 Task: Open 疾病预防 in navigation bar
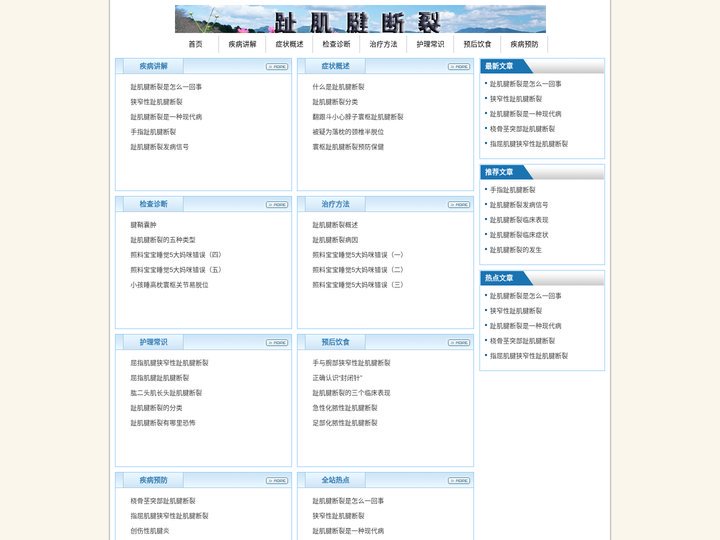524,44
